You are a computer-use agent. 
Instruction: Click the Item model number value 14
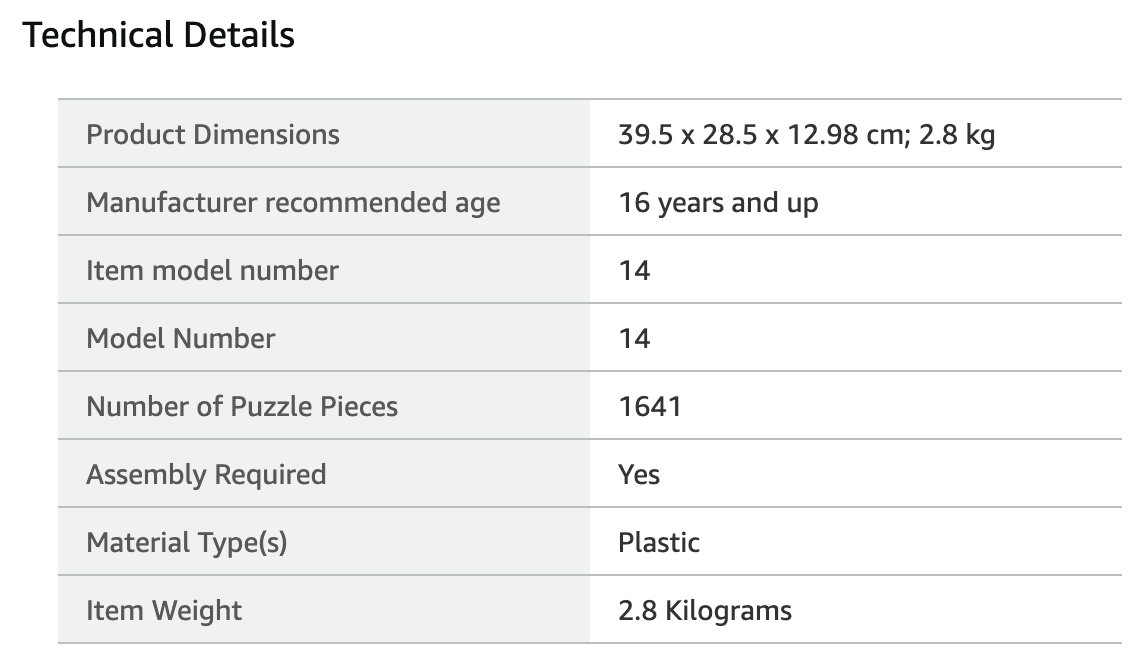634,271
